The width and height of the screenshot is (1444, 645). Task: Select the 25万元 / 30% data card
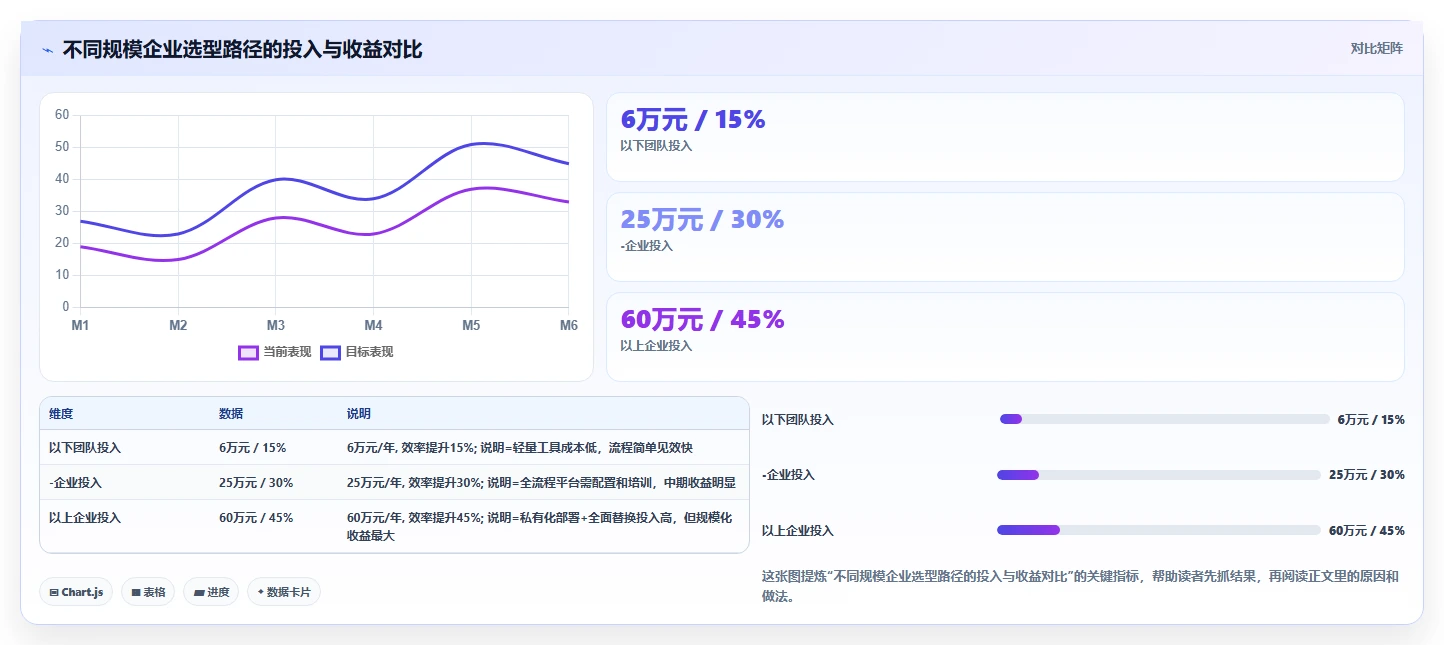(x=1005, y=237)
